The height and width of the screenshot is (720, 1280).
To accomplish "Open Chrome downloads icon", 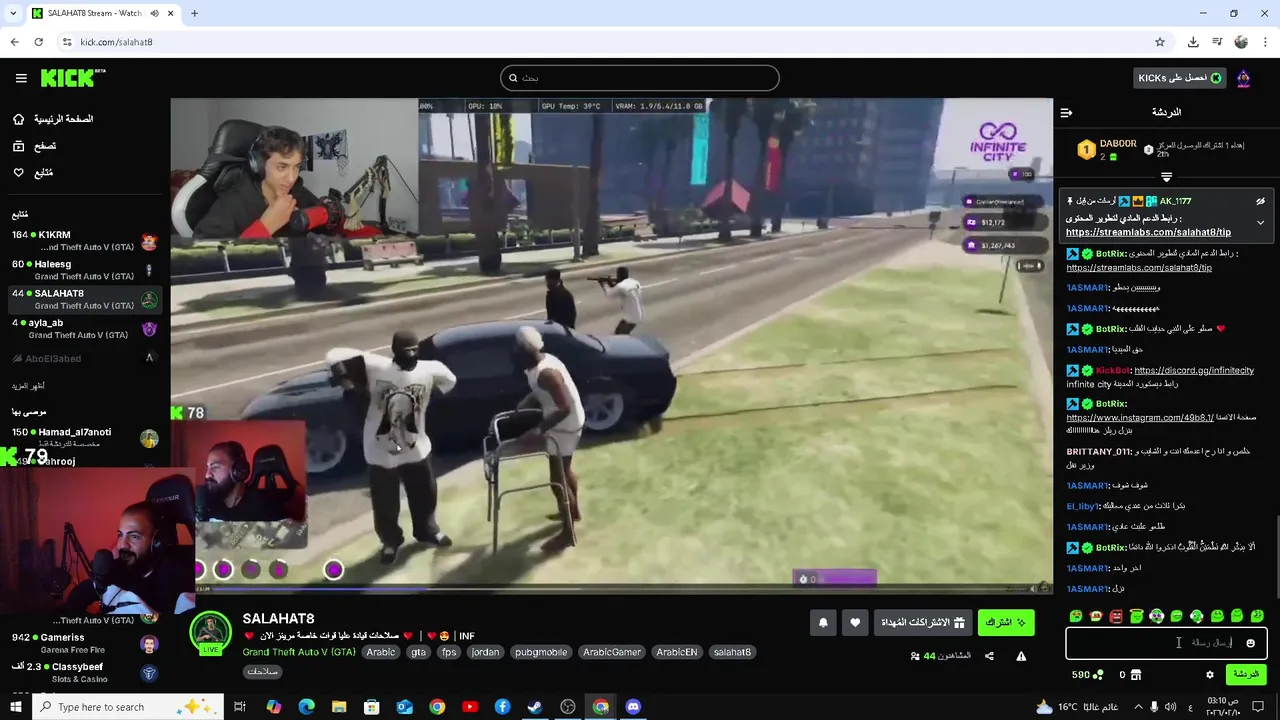I will tap(1193, 42).
